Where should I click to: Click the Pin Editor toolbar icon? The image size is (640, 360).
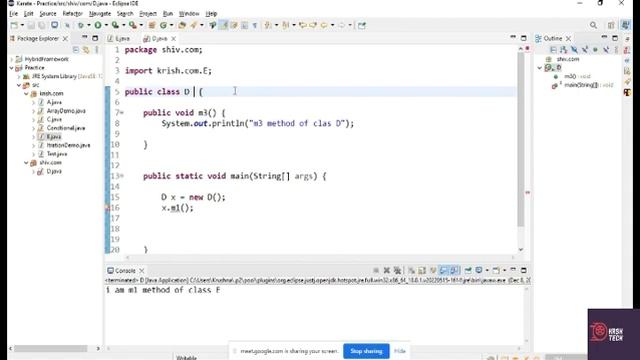tap(362, 25)
